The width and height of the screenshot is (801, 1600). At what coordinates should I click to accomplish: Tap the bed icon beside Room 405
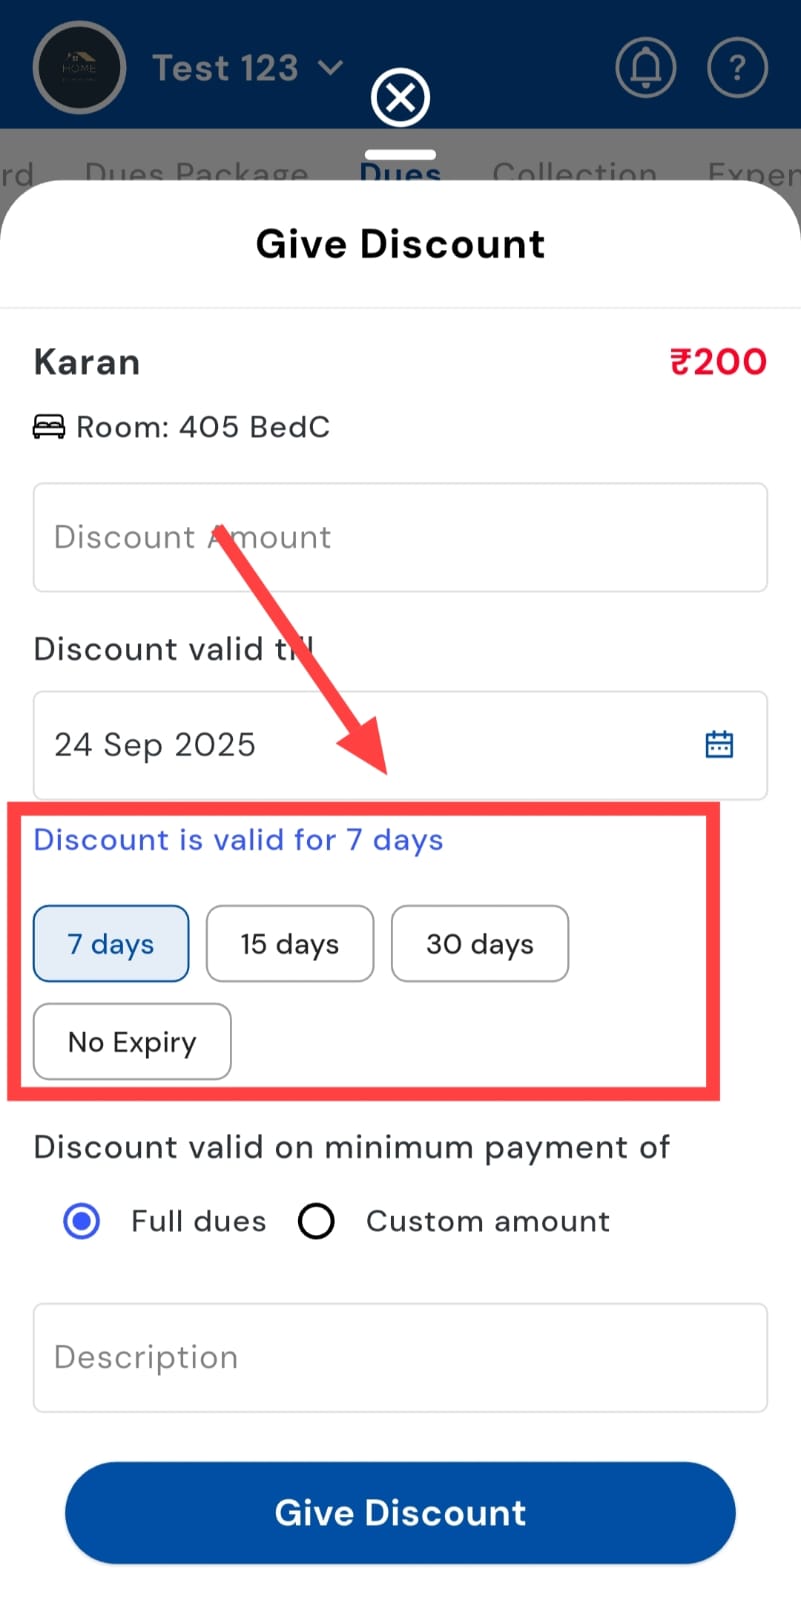[48, 427]
